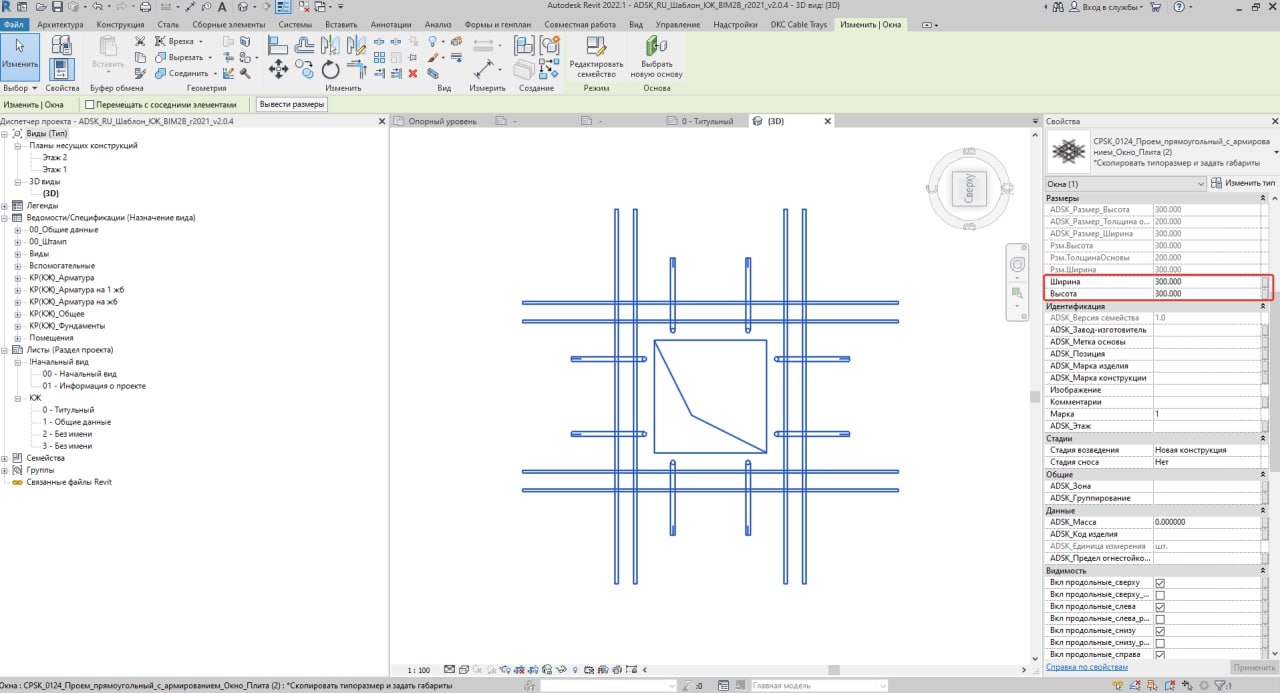
Task: Toggle Вкл продольные_слева checkbox
Action: (1160, 607)
